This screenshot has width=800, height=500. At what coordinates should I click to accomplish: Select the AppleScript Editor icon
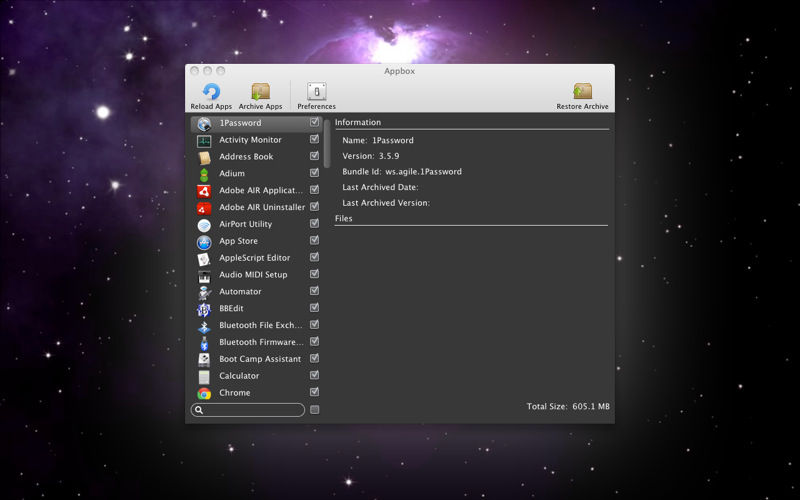[x=204, y=259]
